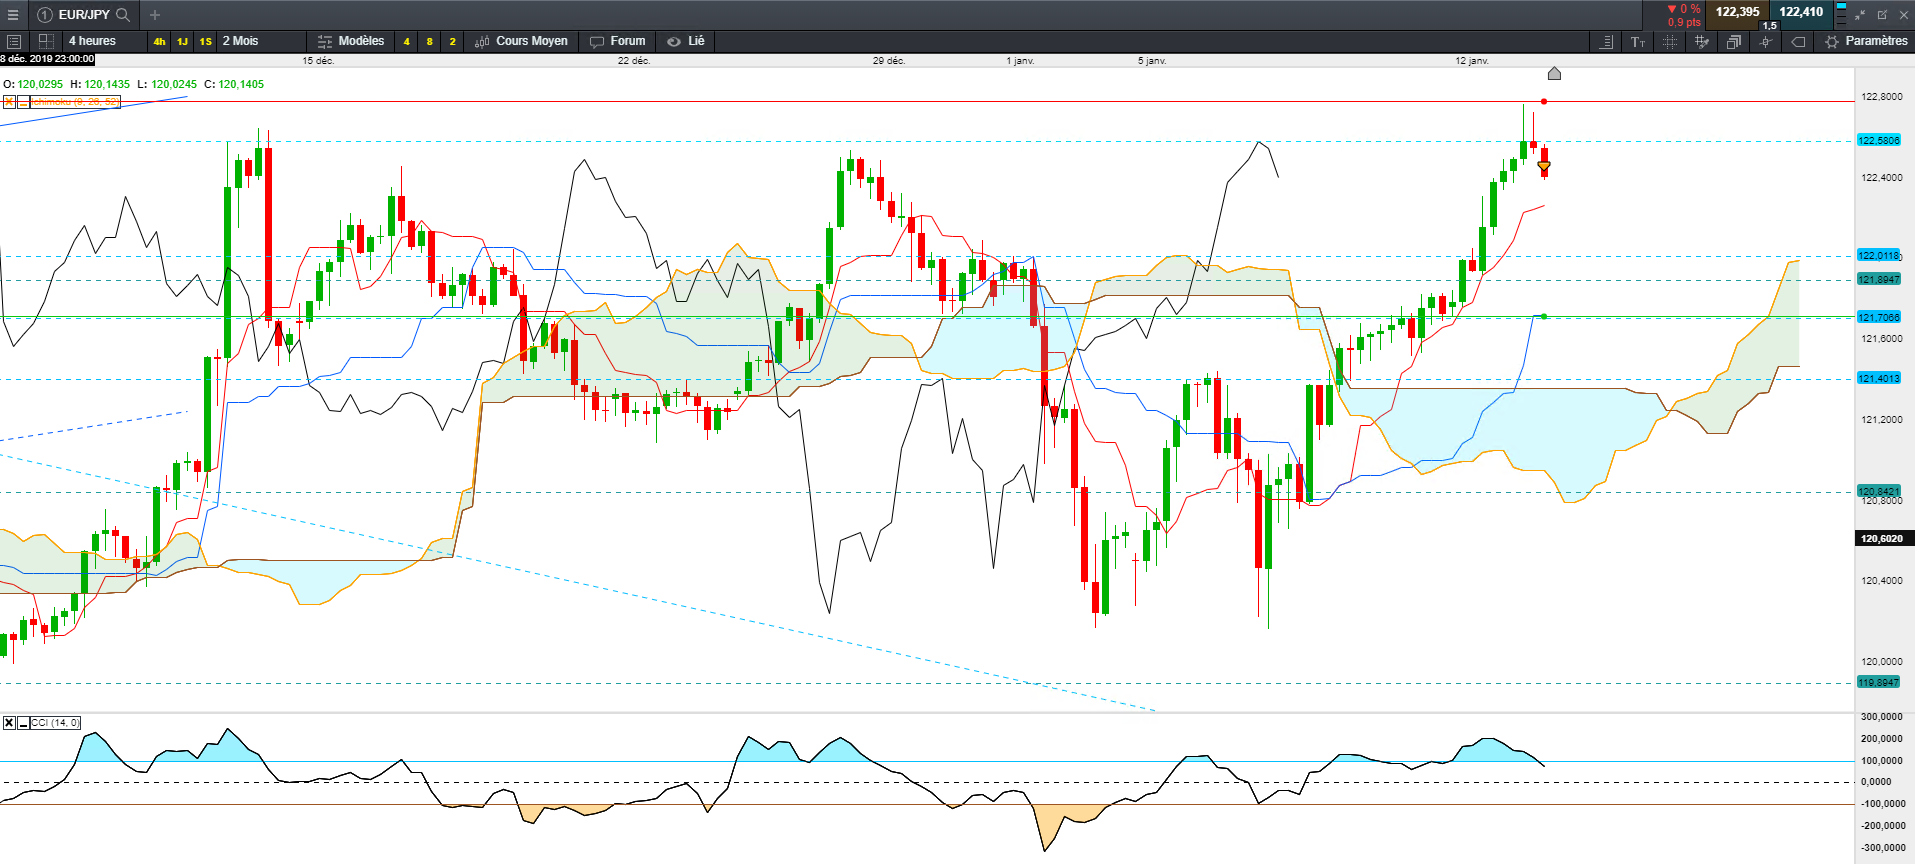Remove the Ichimoku indicator with X
1915x864 pixels.
click(x=9, y=102)
